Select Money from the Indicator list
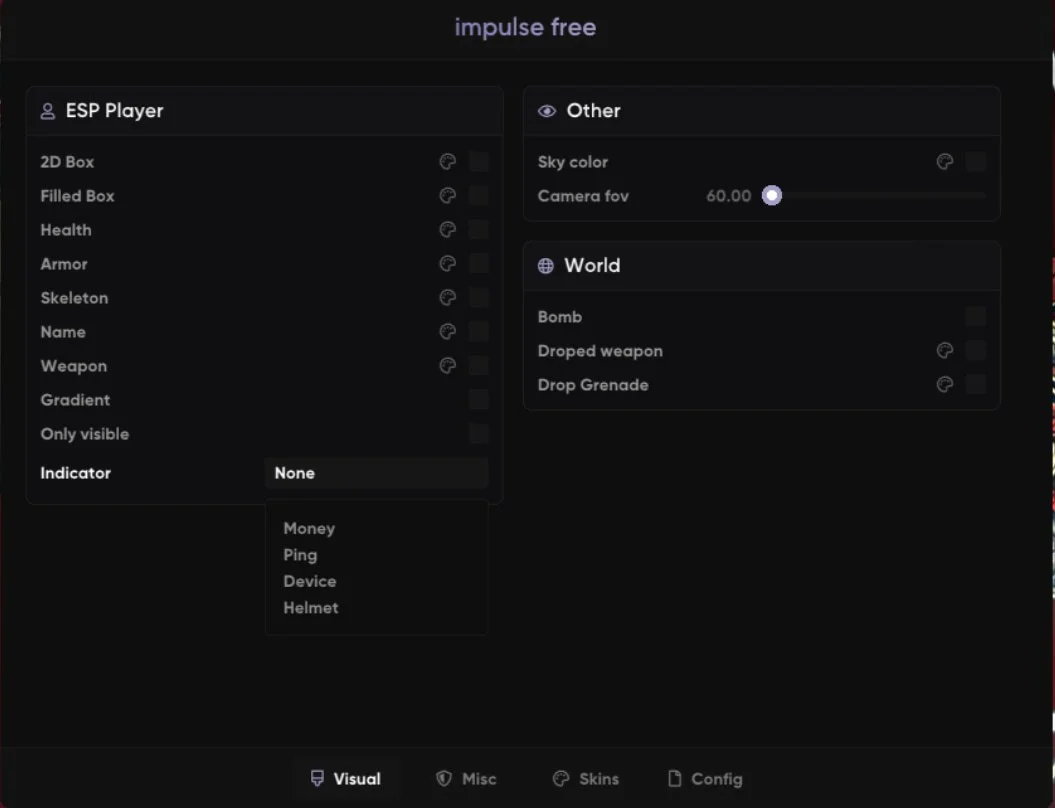The width and height of the screenshot is (1055, 808). pos(309,528)
